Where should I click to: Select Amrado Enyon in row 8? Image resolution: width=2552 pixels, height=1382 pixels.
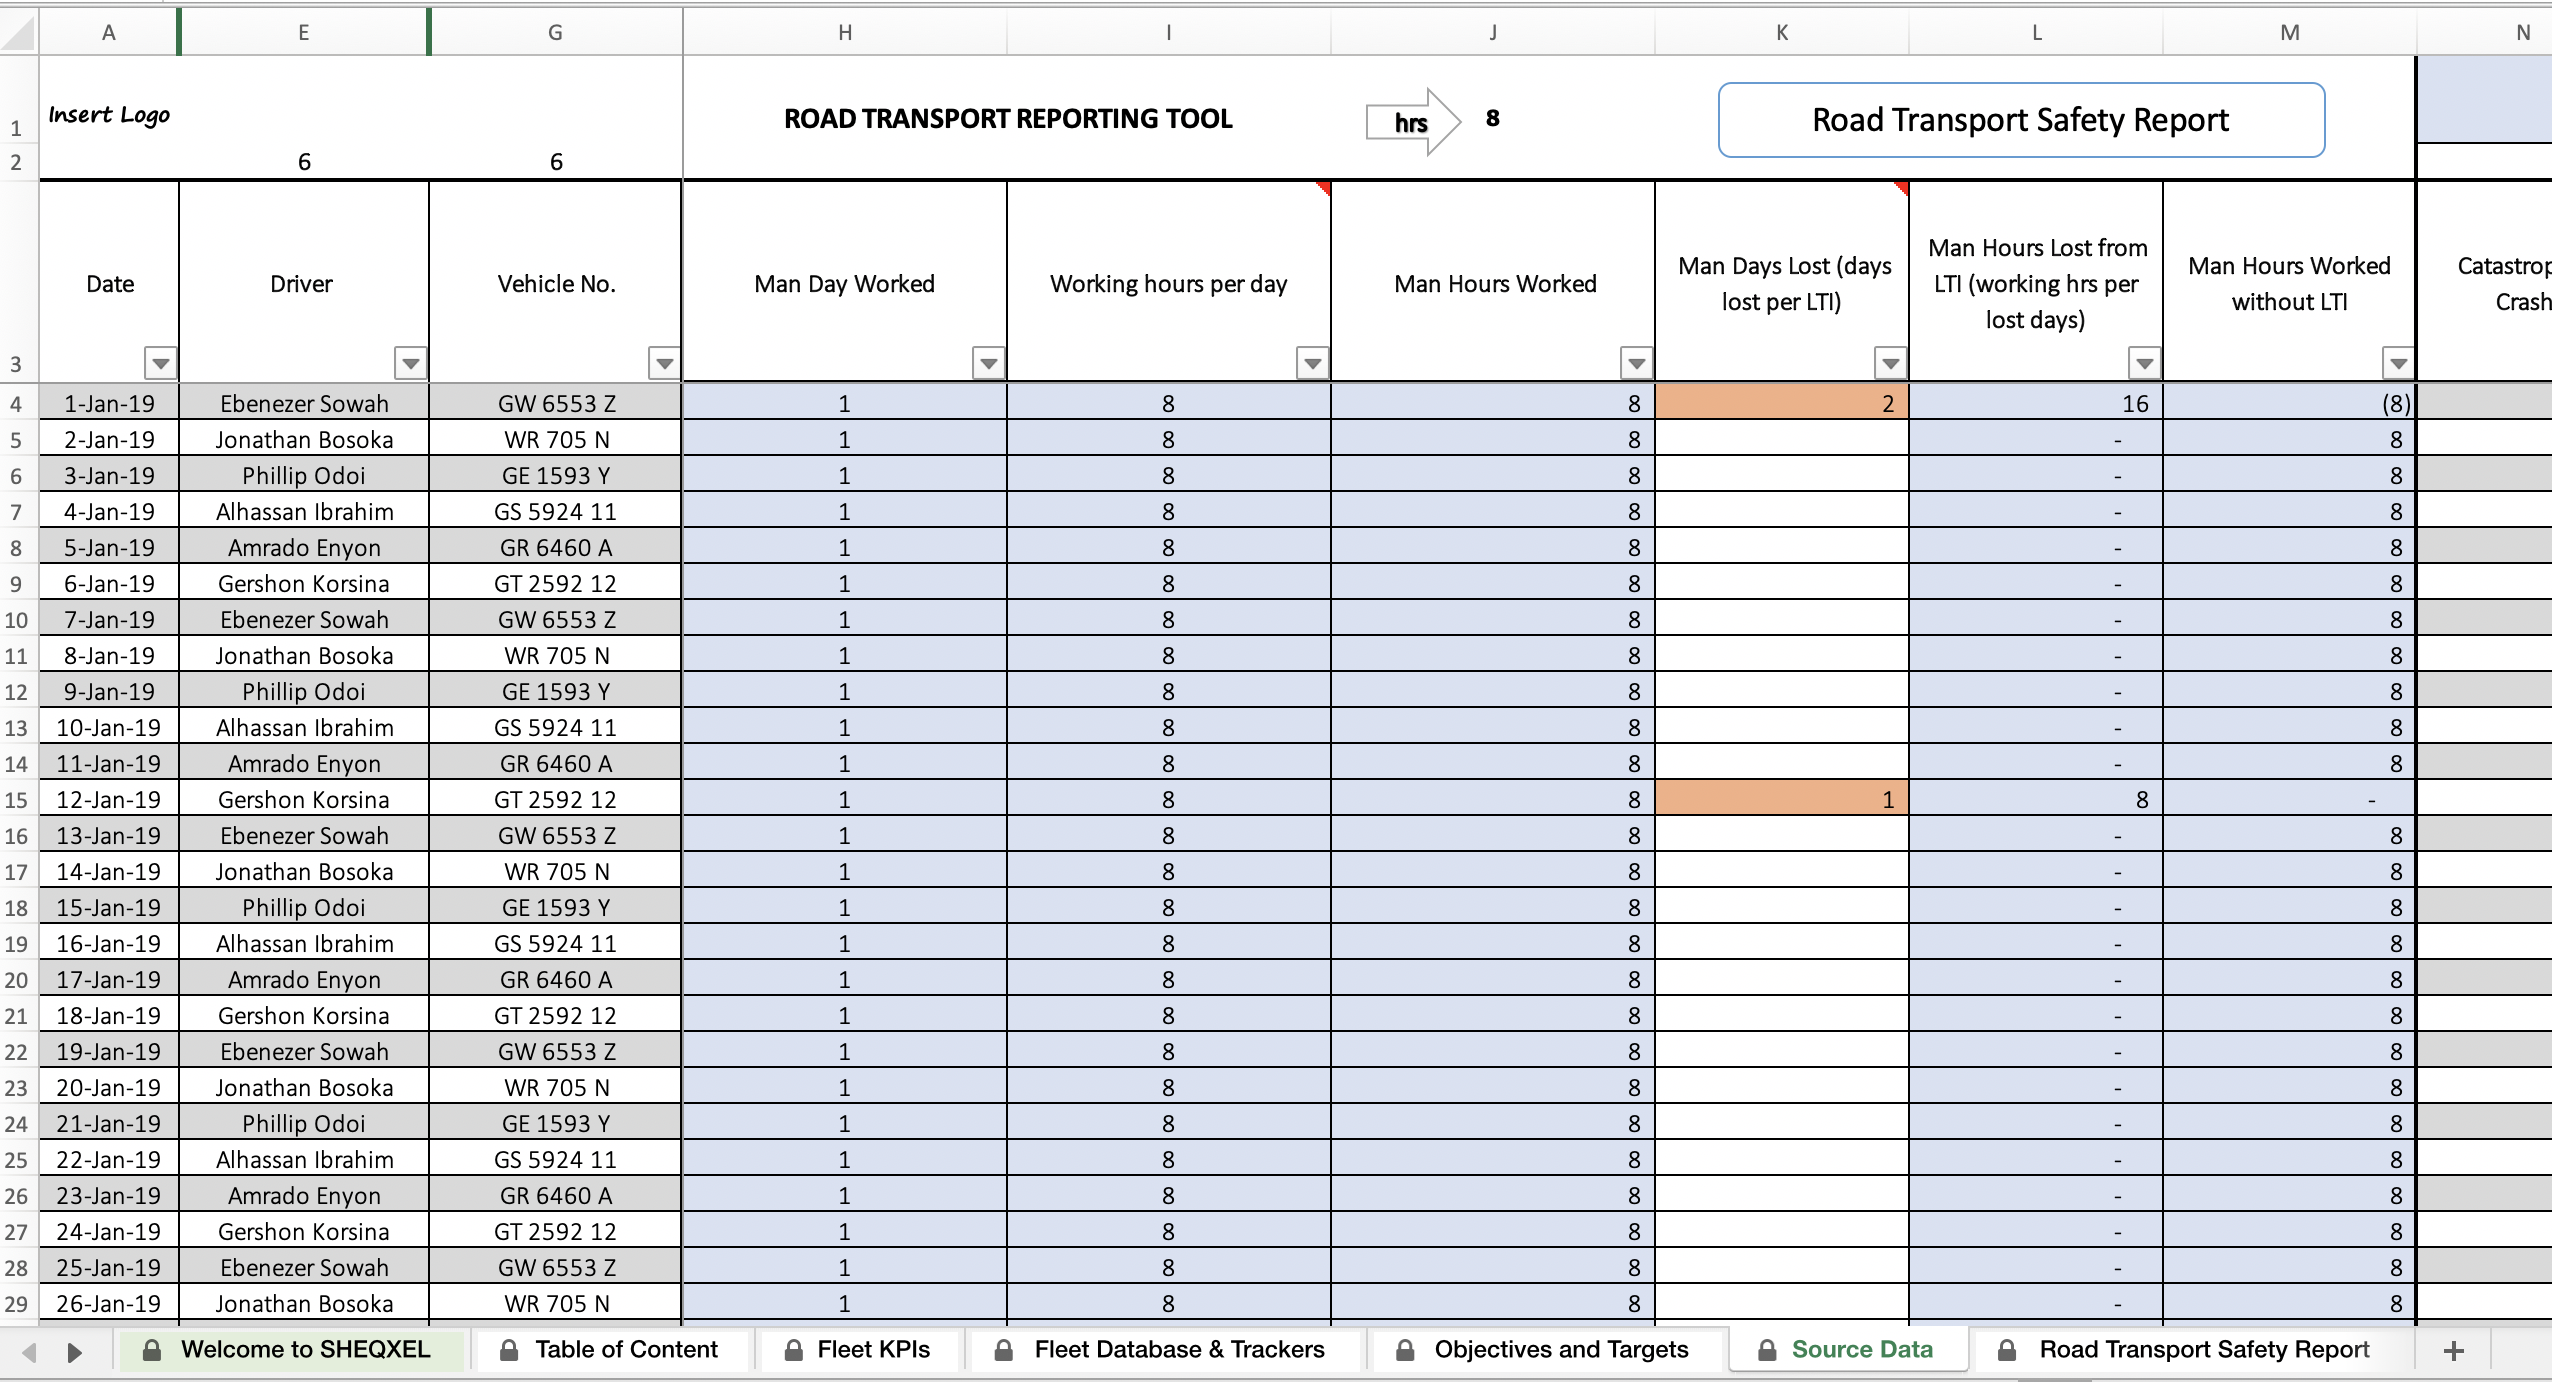304,548
